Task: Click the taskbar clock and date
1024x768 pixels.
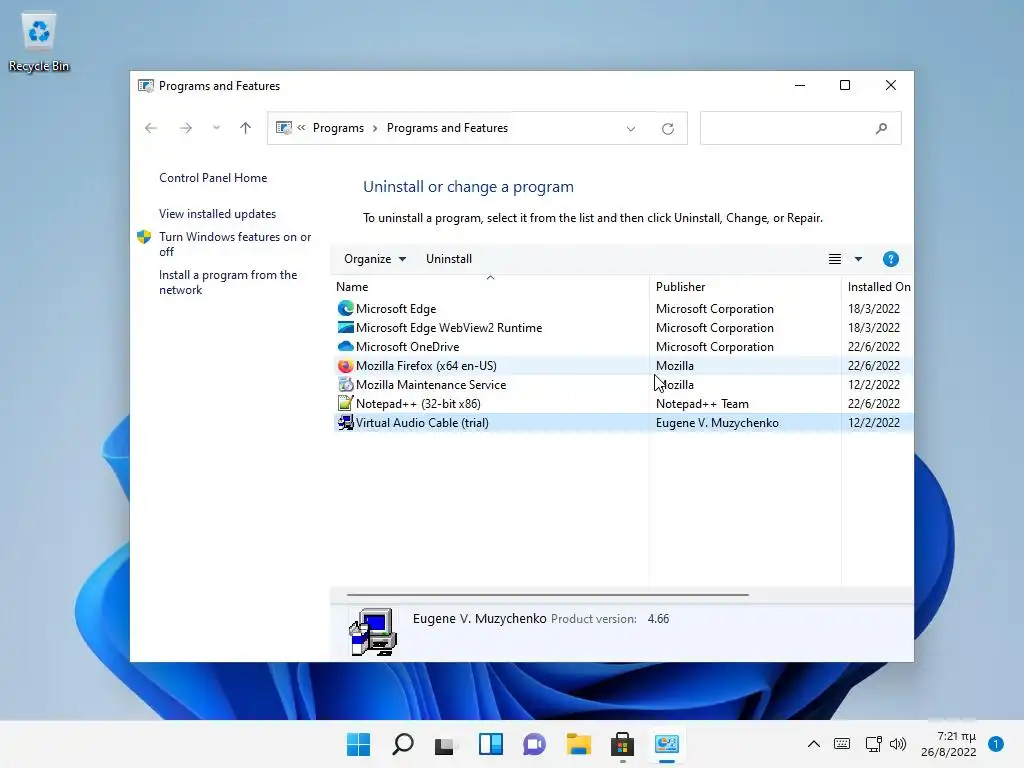Action: (x=949, y=744)
